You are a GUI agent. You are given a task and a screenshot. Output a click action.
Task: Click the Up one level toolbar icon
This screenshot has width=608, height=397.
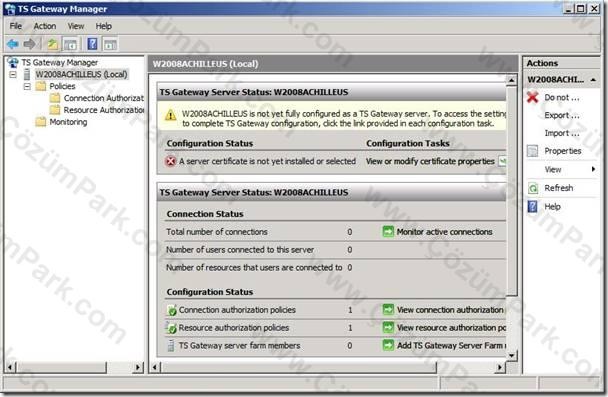point(52,44)
